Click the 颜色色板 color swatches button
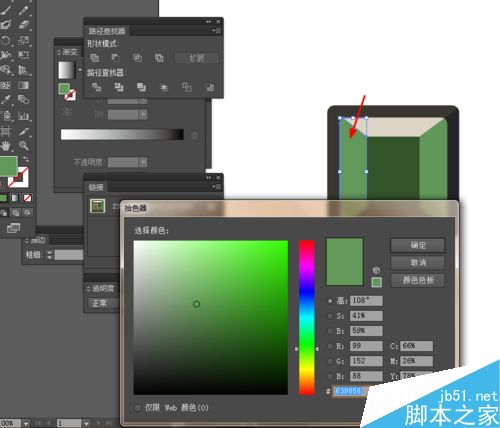This screenshot has width=500, height=428. [418, 280]
